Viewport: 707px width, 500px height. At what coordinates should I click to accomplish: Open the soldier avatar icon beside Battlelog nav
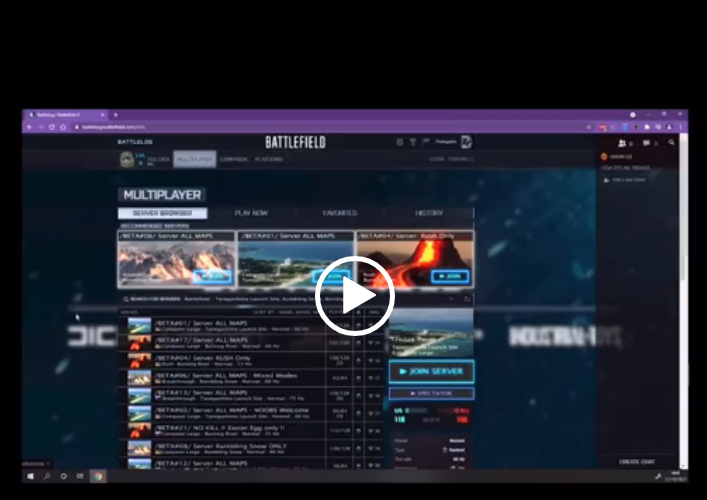pyautogui.click(x=127, y=159)
